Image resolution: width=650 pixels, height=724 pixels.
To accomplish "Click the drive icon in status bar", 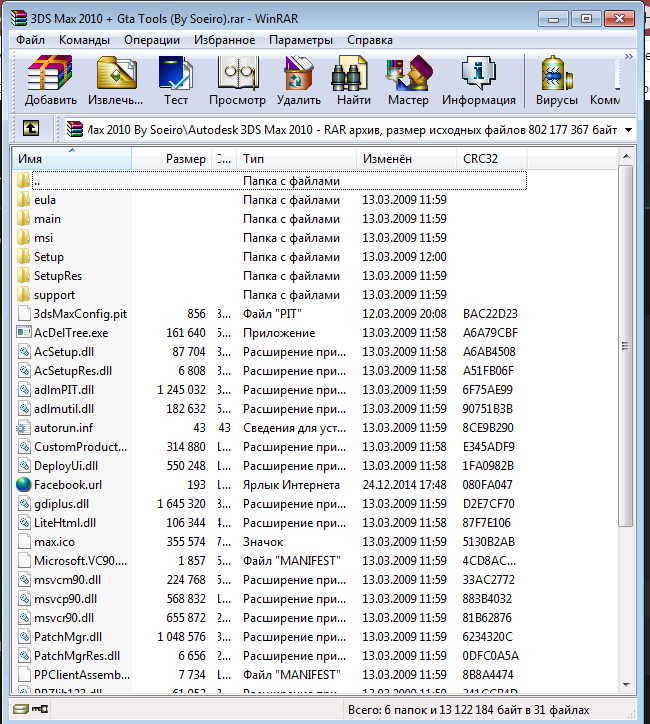I will (21, 709).
